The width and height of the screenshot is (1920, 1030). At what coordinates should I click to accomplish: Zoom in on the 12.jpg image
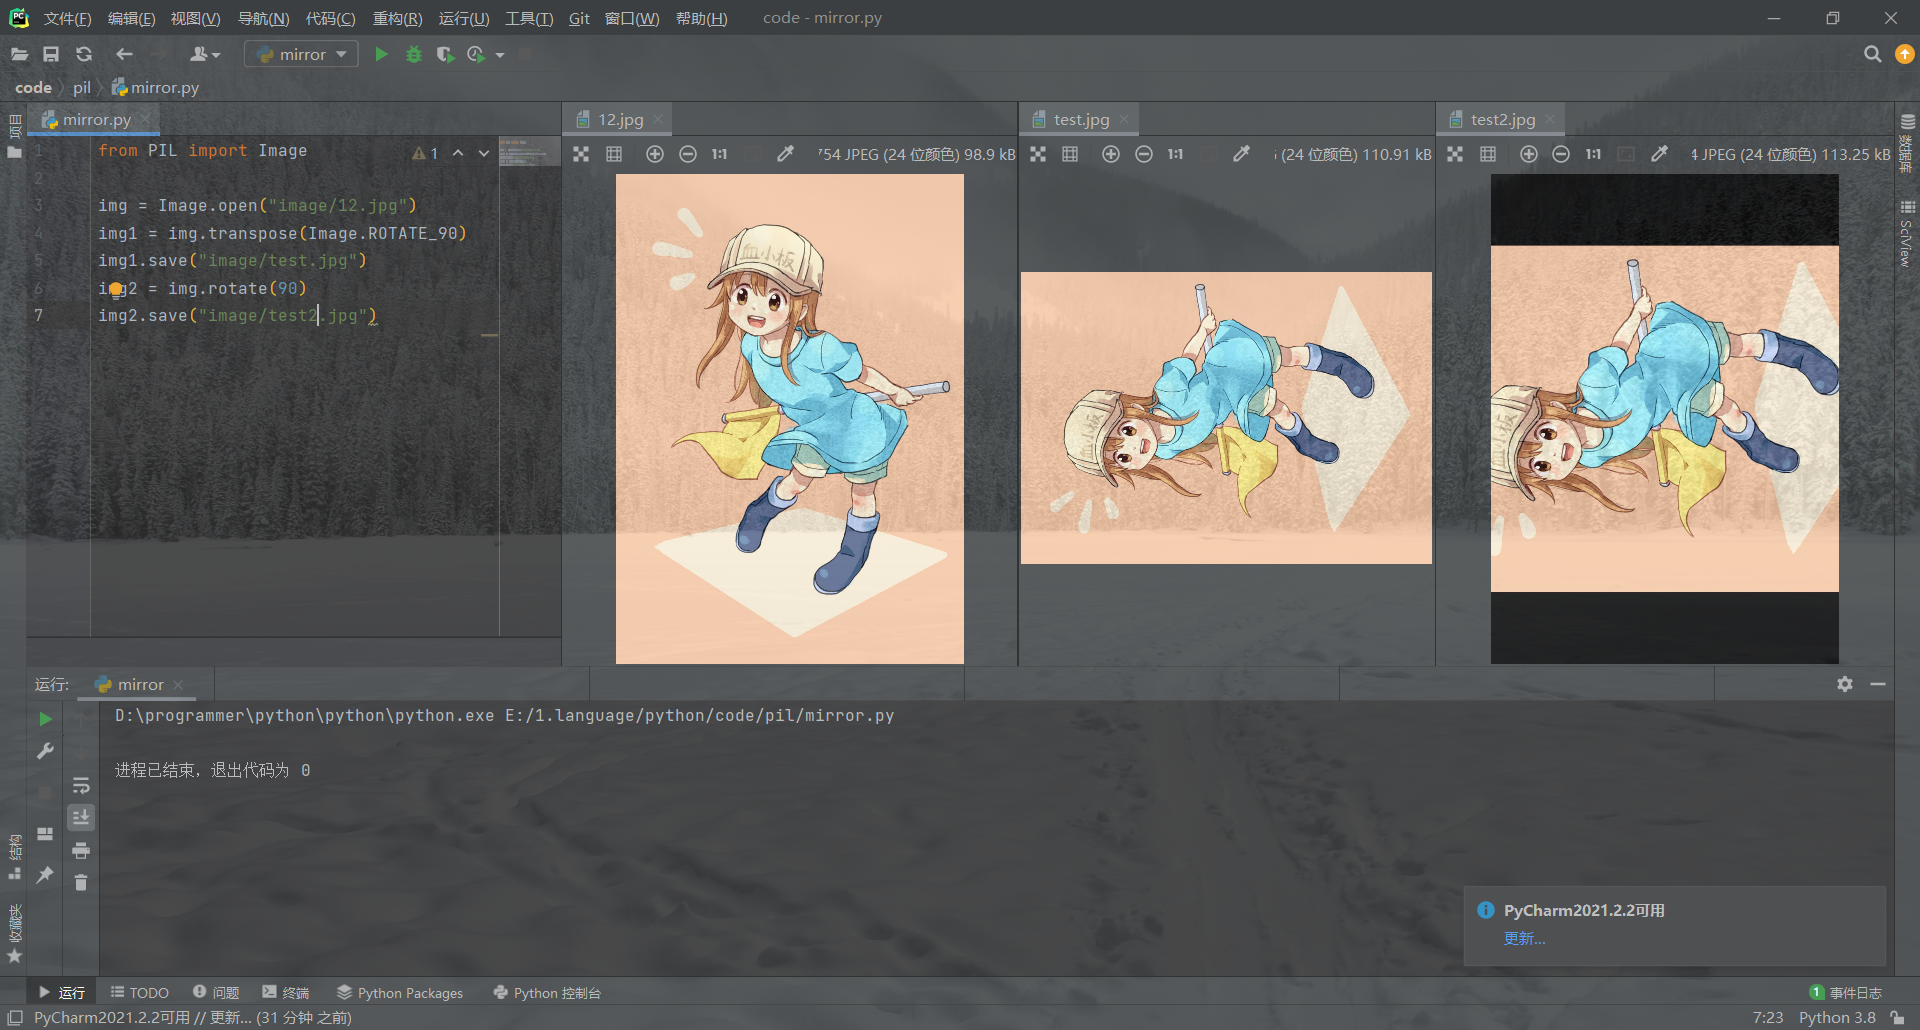tap(655, 154)
